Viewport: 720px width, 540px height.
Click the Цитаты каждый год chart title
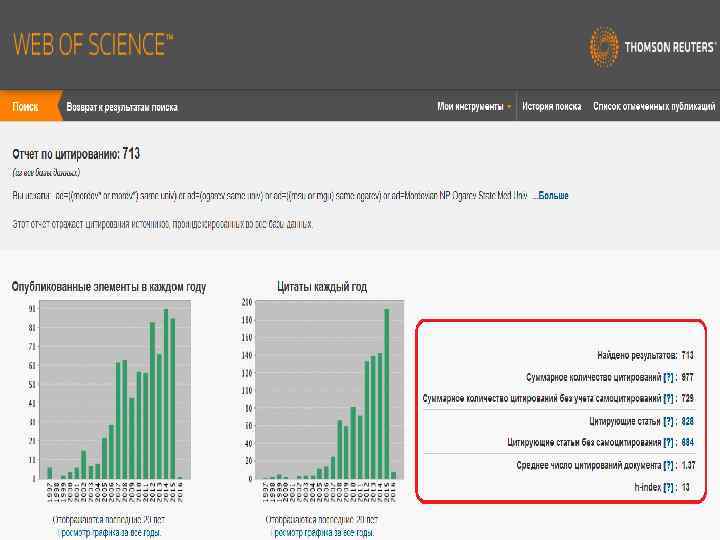(x=322, y=287)
